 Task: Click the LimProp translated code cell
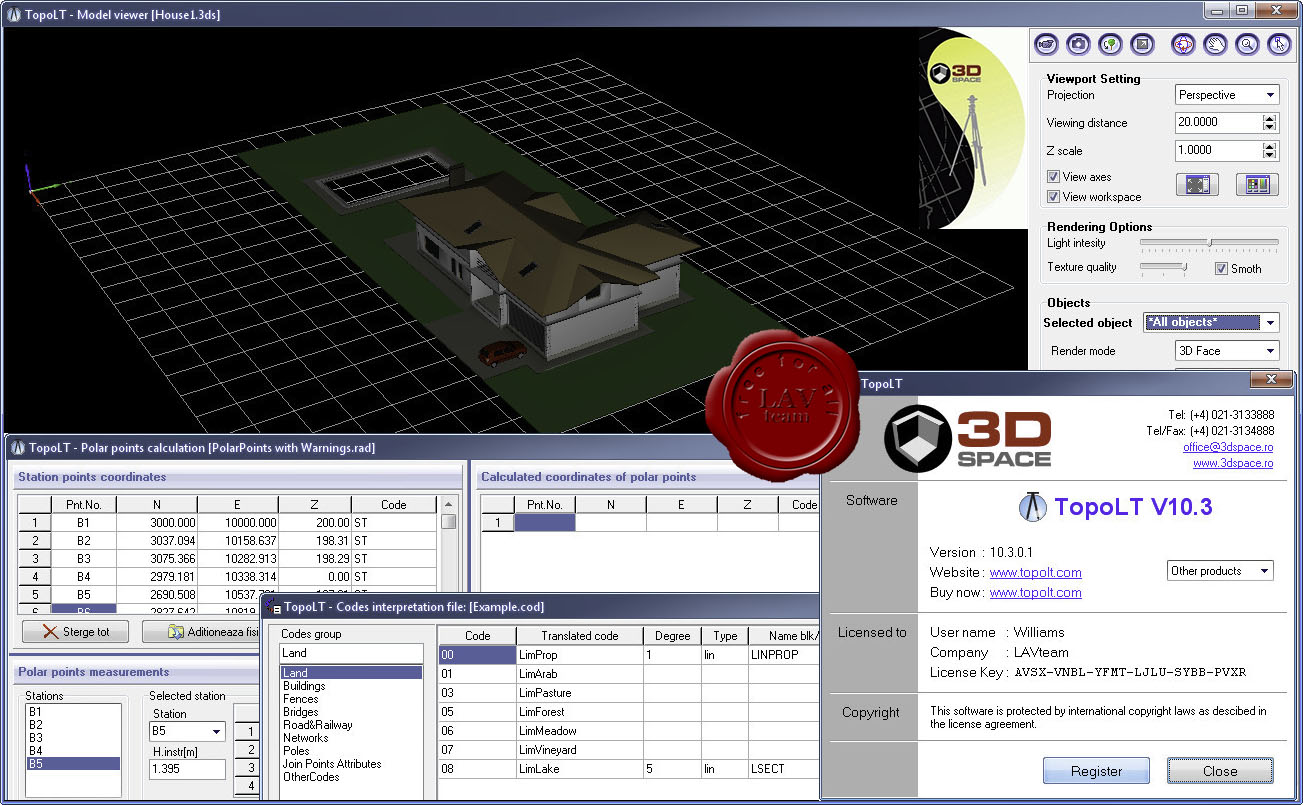579,655
